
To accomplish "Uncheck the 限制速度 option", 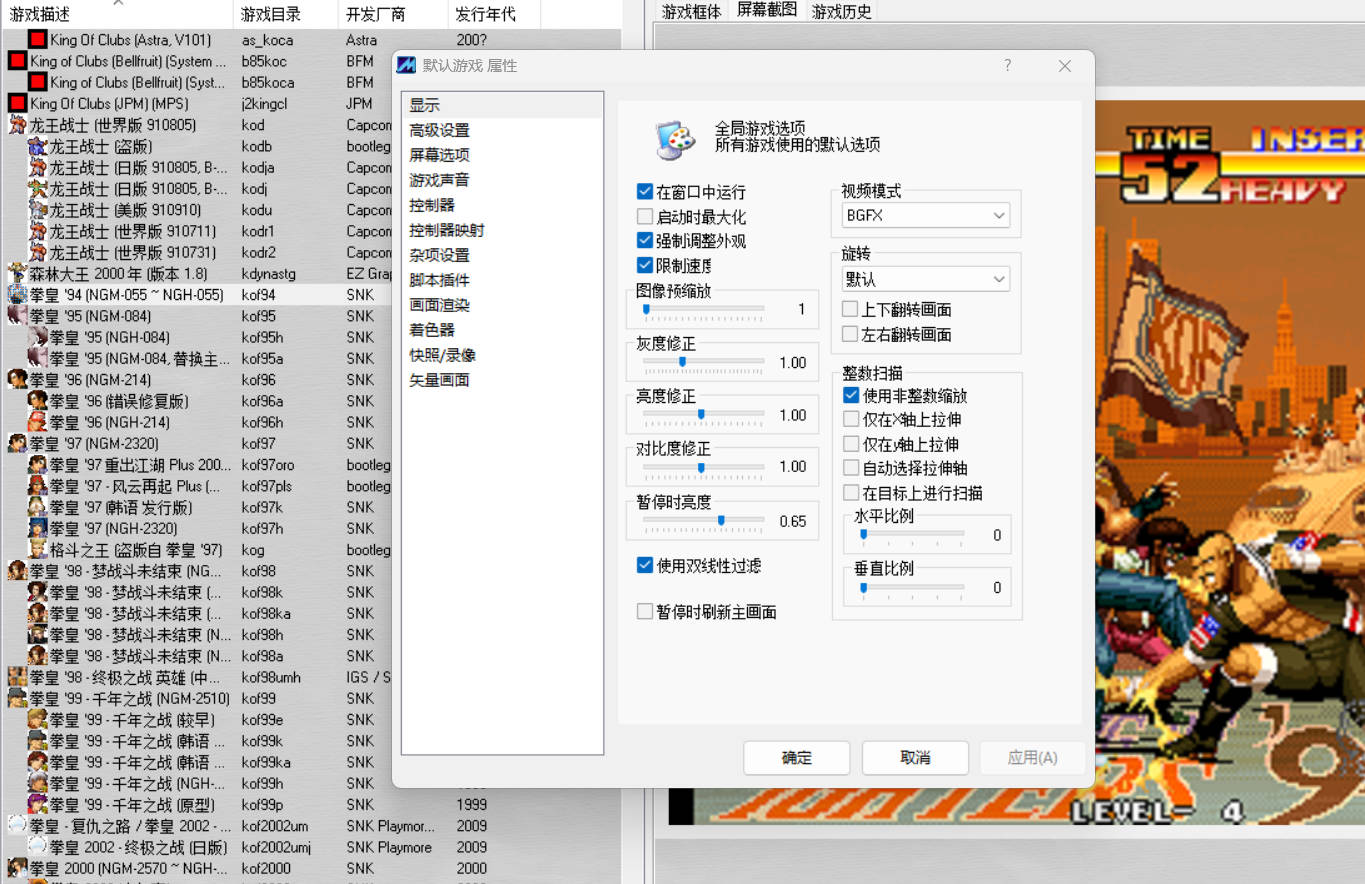I will (645, 265).
